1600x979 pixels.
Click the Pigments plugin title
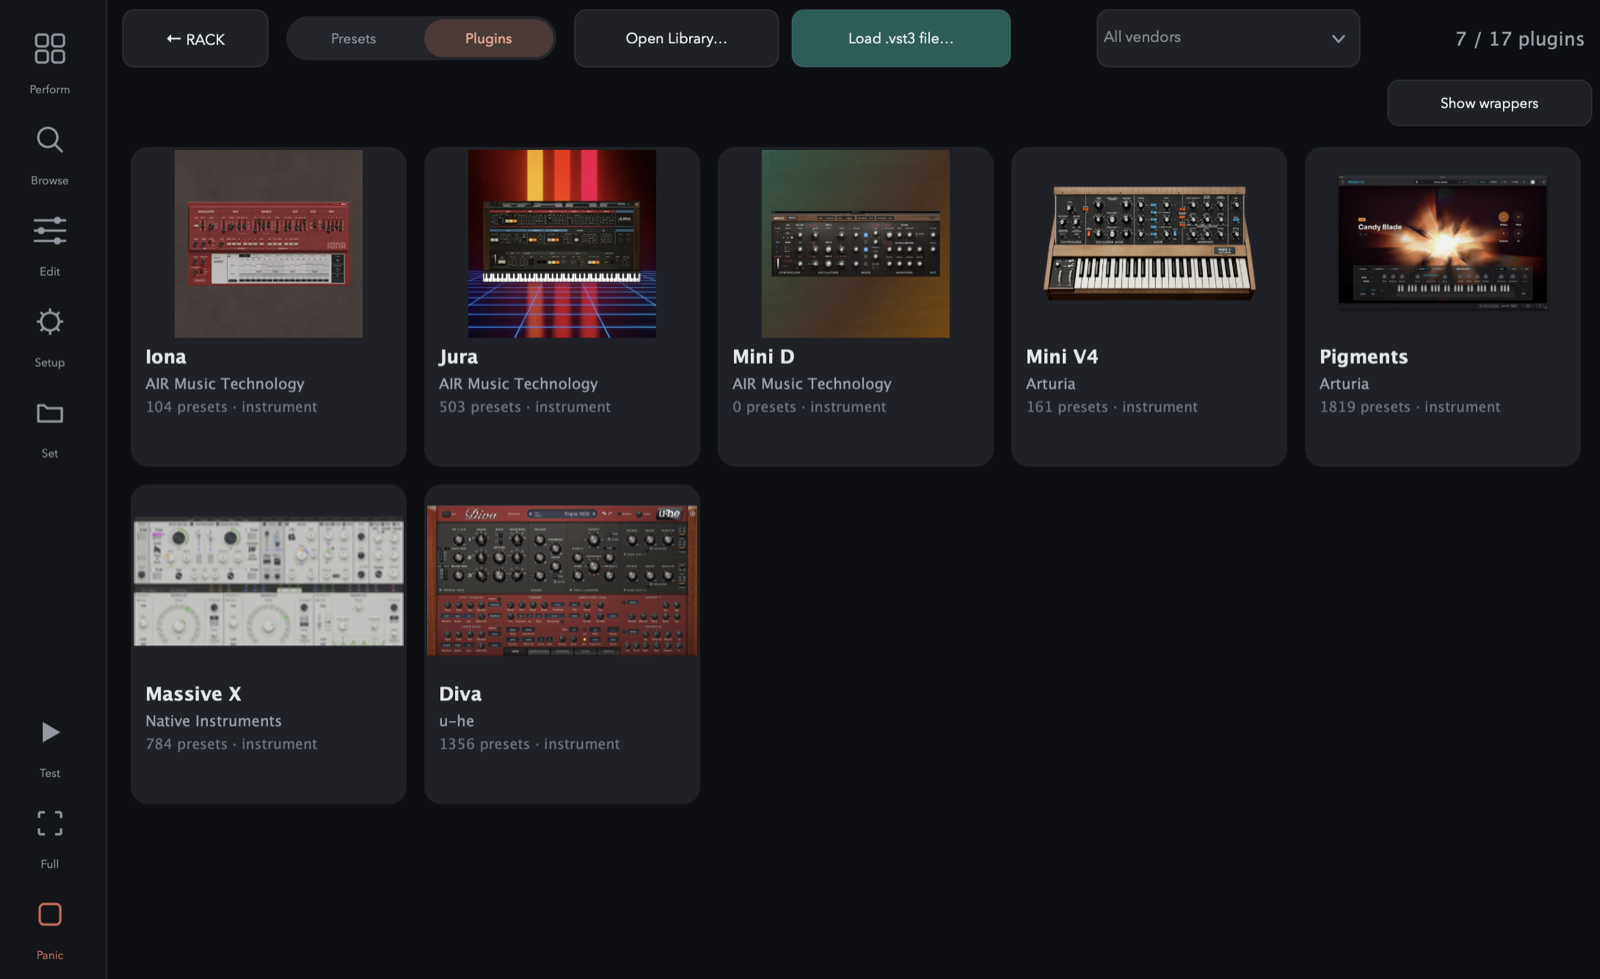click(1363, 357)
